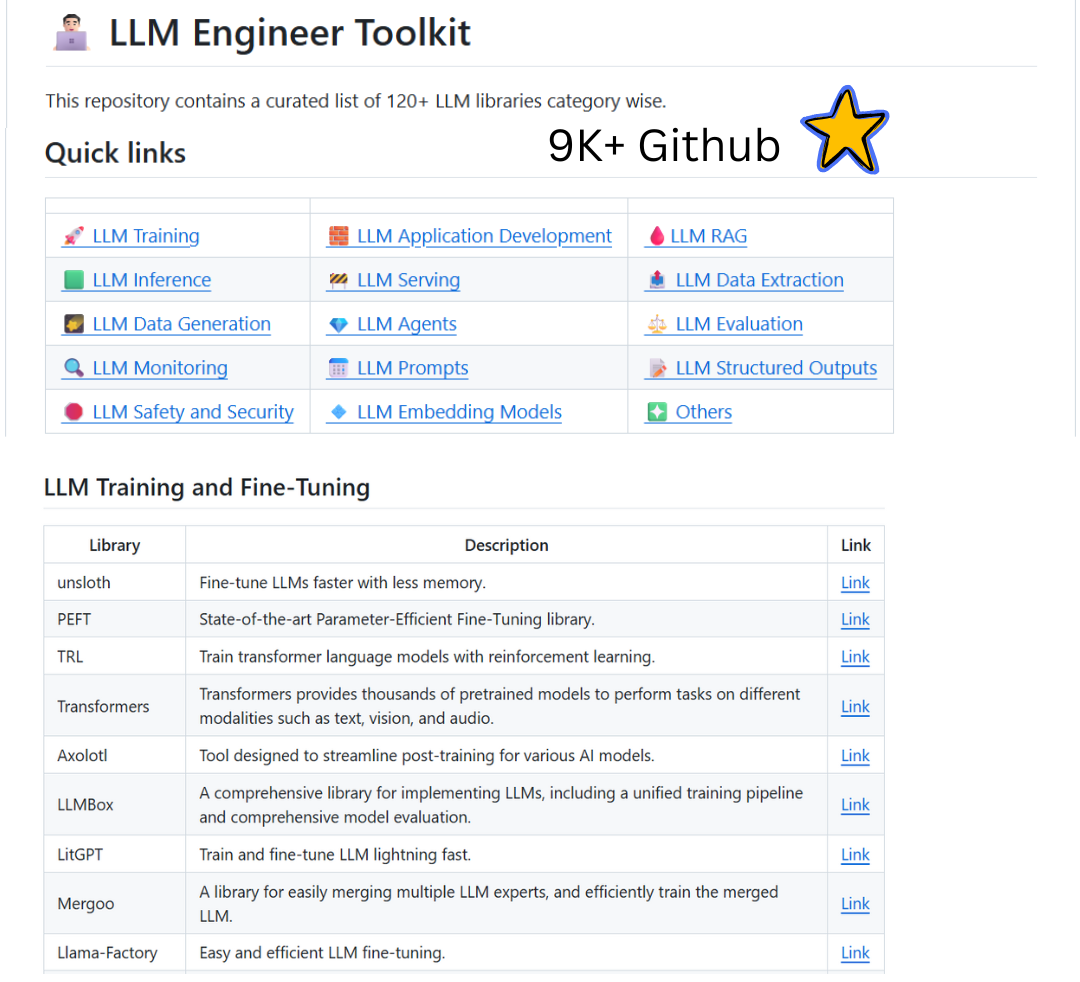Jump to LLM Agents section
1080x982 pixels.
406,324
